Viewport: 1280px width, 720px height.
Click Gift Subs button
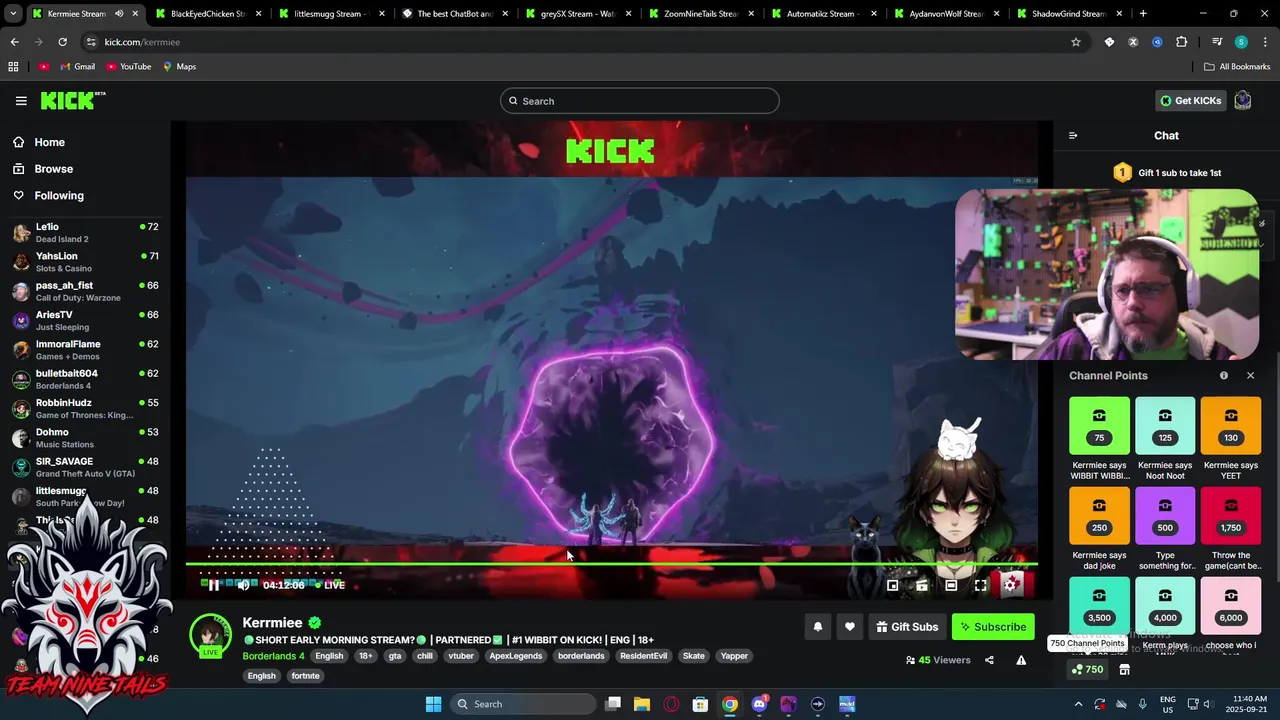click(x=907, y=627)
